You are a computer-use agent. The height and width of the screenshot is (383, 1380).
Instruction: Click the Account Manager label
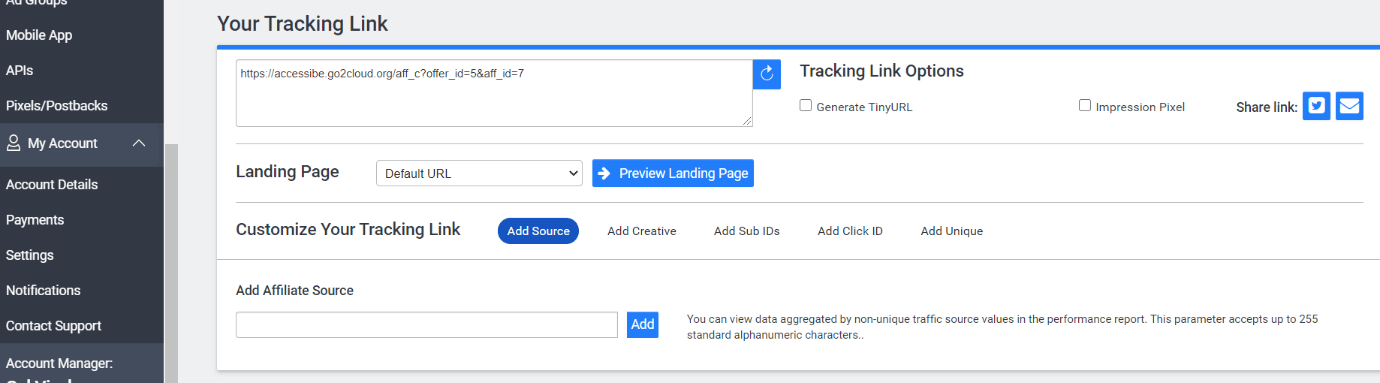click(x=59, y=363)
